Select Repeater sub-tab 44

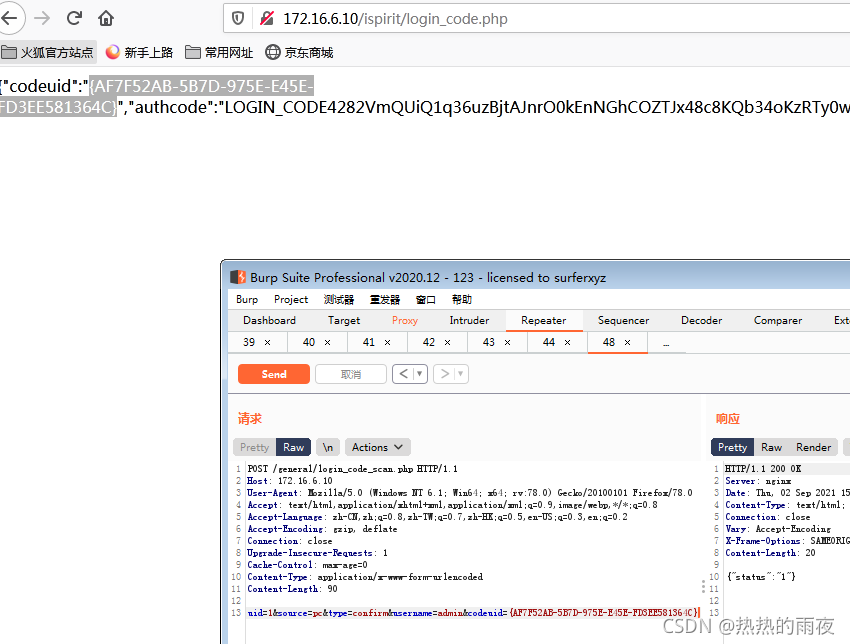(549, 342)
